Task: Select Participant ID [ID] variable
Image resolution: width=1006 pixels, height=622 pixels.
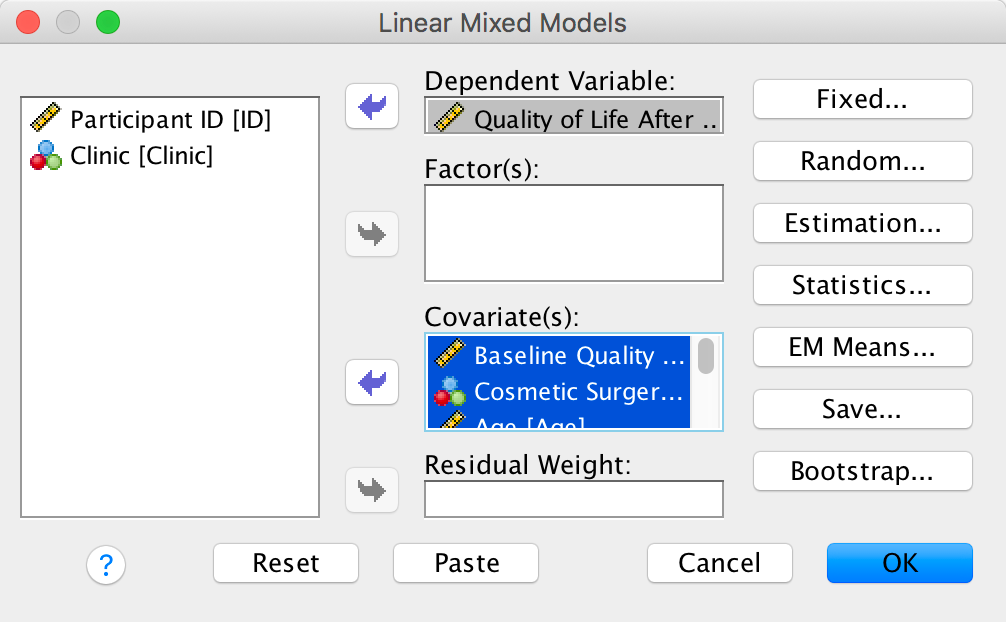Action: pyautogui.click(x=170, y=120)
